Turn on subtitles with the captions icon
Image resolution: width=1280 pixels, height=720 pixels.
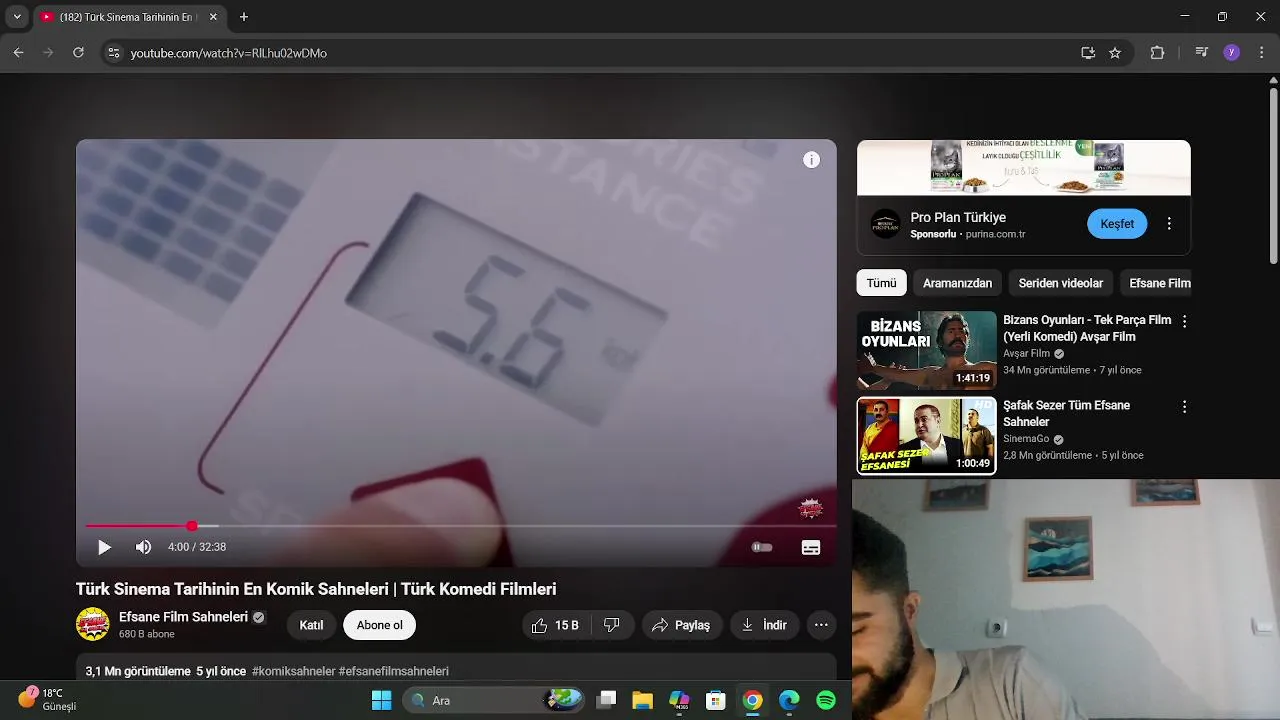tap(811, 547)
